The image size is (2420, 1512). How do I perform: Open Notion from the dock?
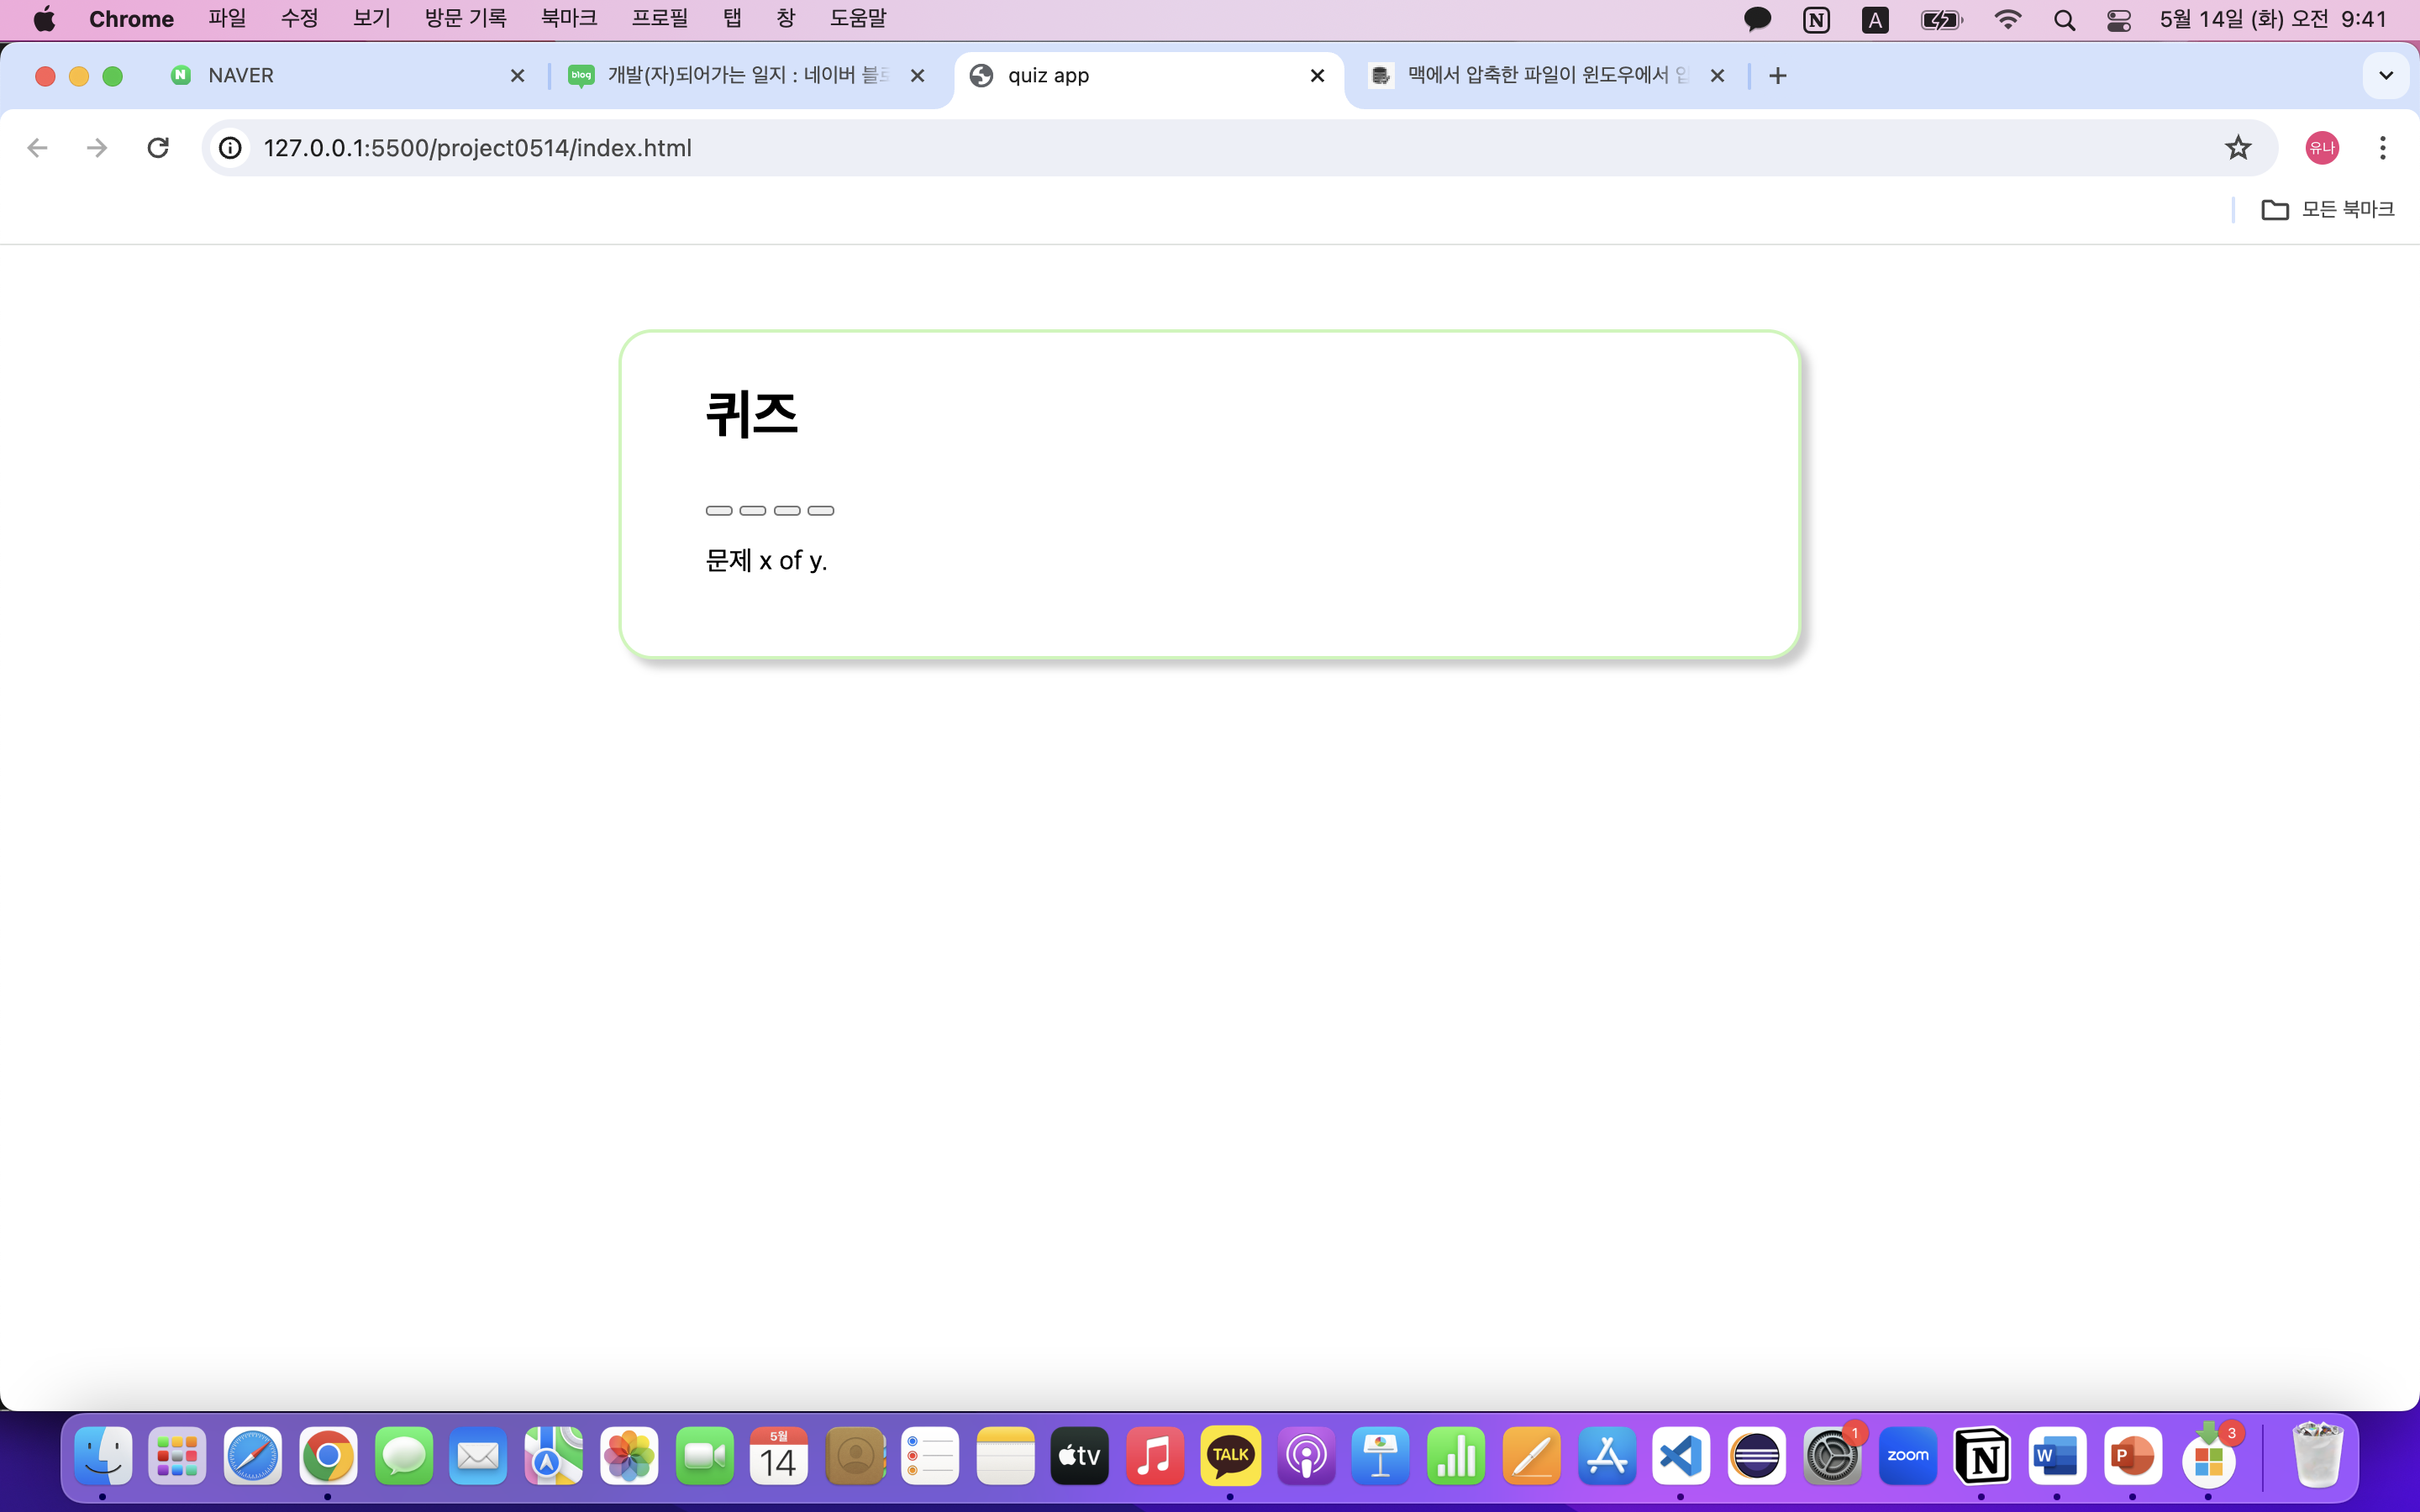point(1982,1456)
